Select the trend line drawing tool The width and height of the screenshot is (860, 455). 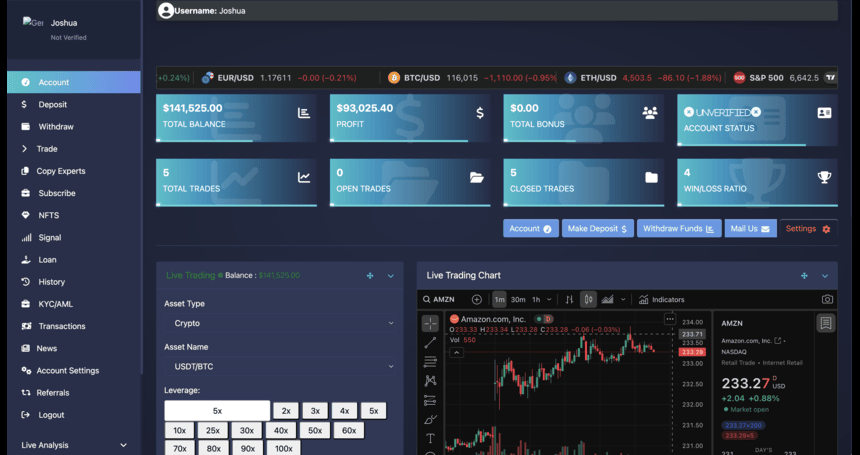pyautogui.click(x=430, y=342)
